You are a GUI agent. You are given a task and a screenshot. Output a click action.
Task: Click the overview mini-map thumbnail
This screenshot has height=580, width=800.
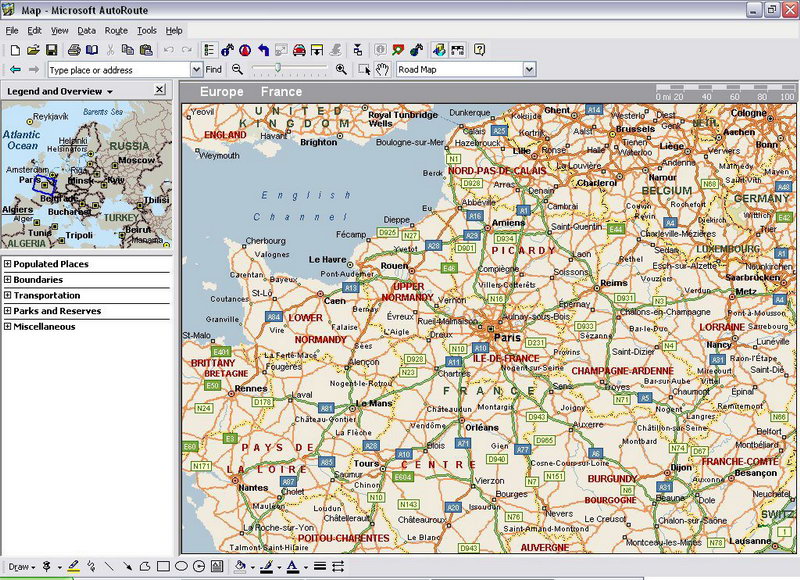coord(87,174)
